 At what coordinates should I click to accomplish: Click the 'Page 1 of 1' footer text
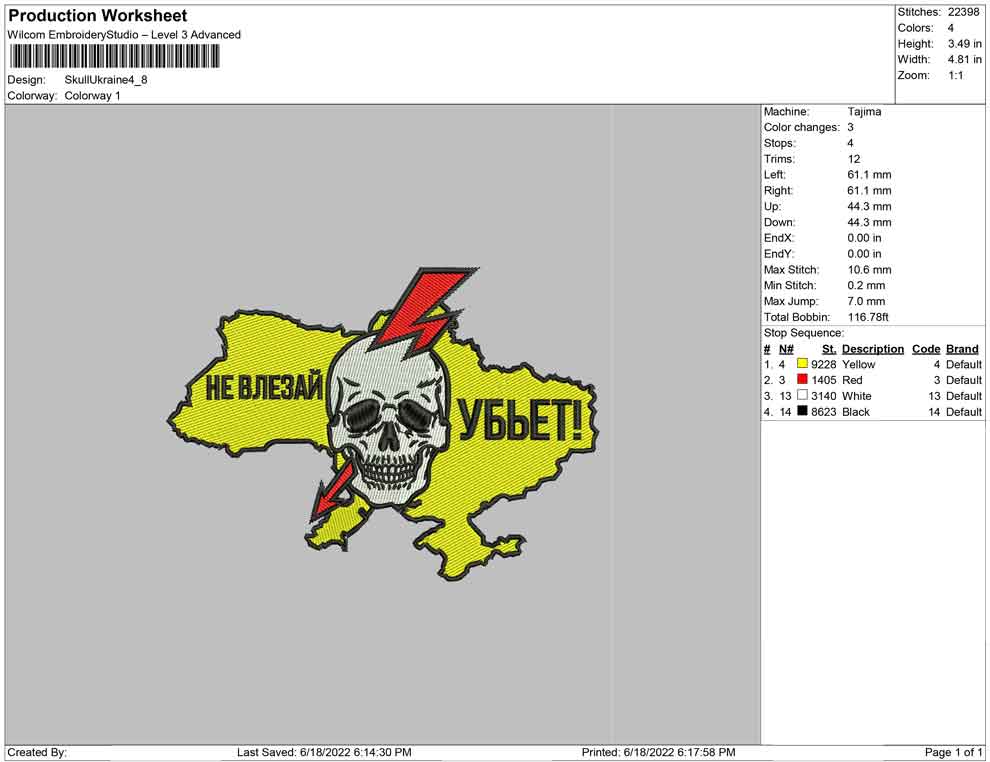(953, 752)
